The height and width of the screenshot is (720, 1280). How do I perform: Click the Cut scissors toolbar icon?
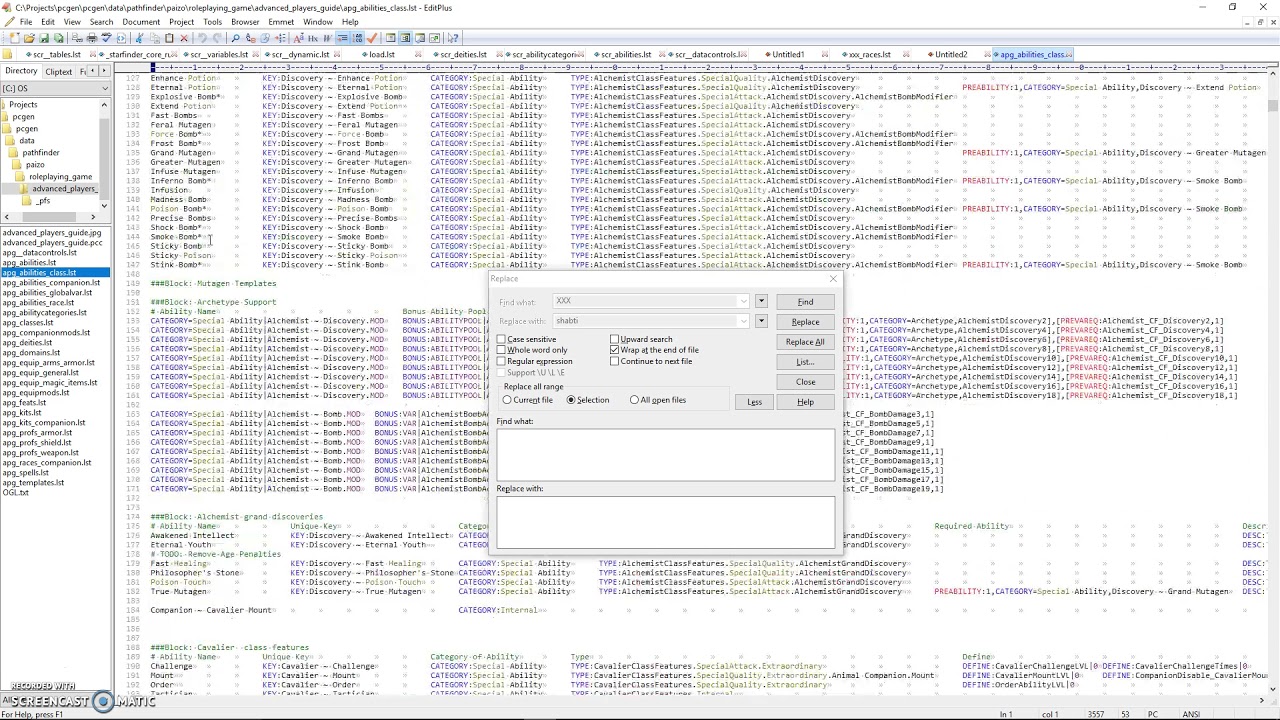pos(139,38)
